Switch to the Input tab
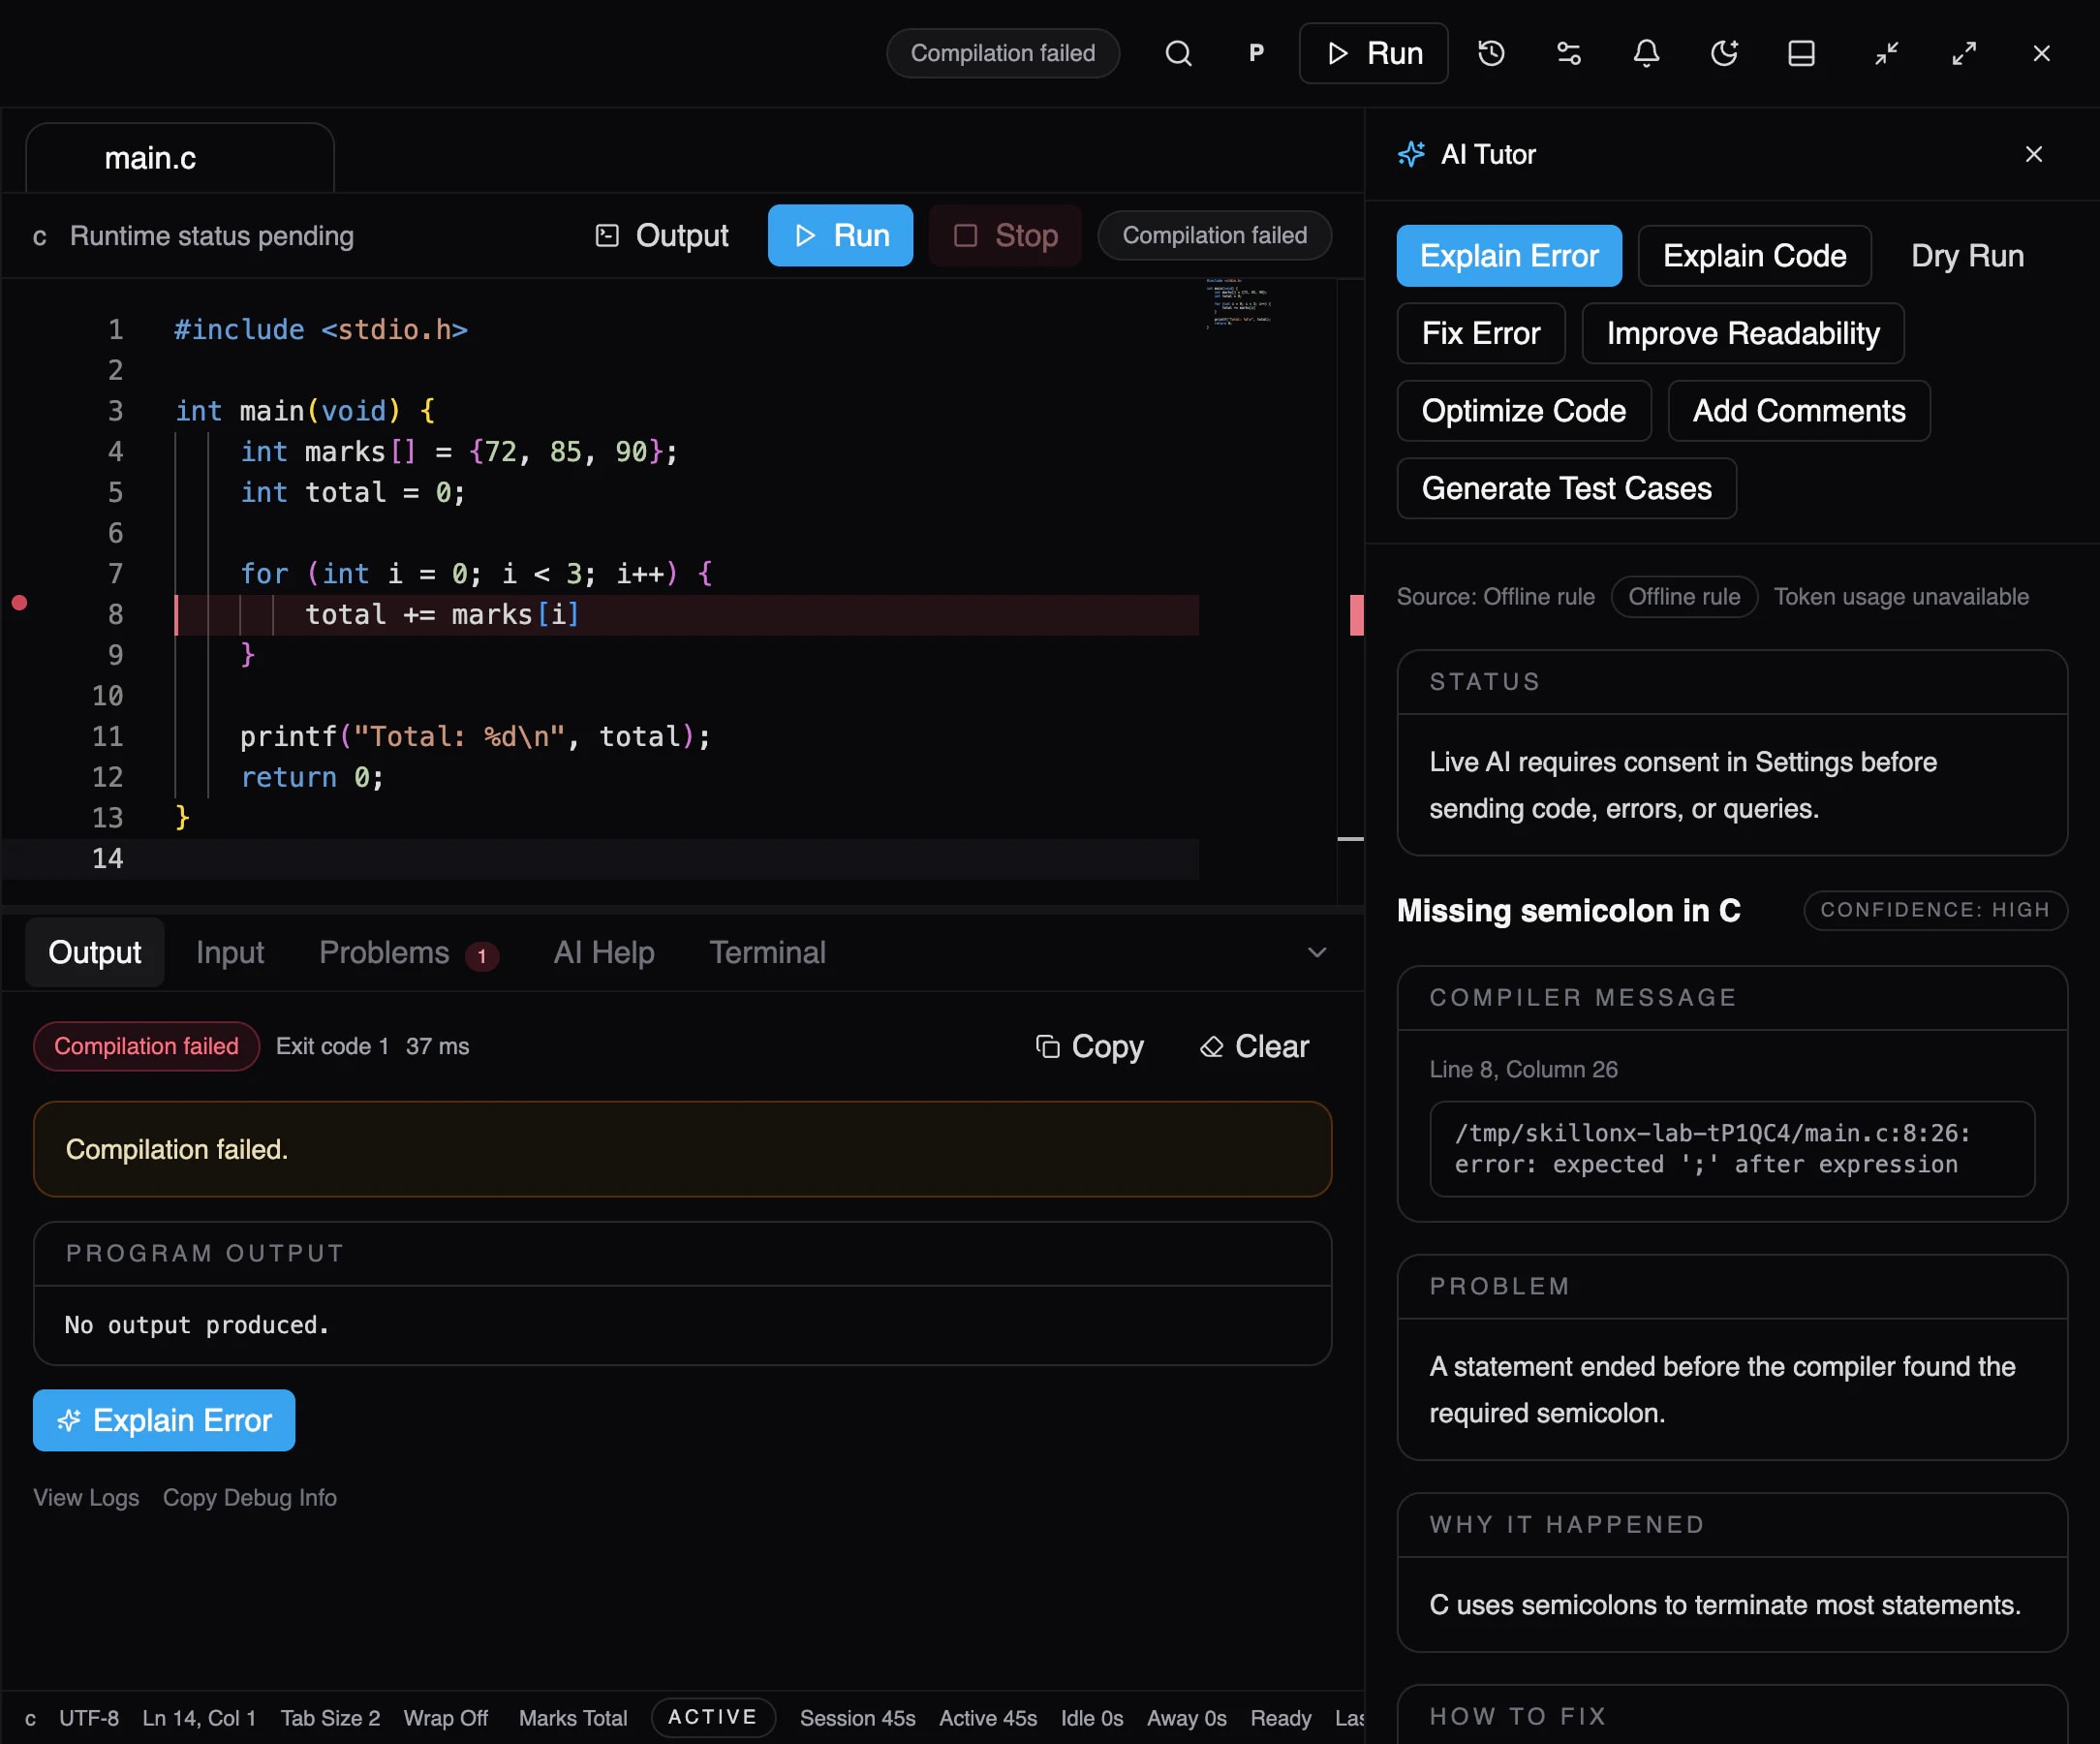2100x1744 pixels. (230, 952)
